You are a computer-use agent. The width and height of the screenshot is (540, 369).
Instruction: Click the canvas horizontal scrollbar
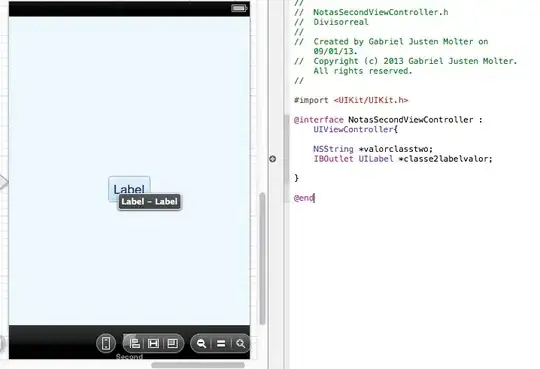198,365
